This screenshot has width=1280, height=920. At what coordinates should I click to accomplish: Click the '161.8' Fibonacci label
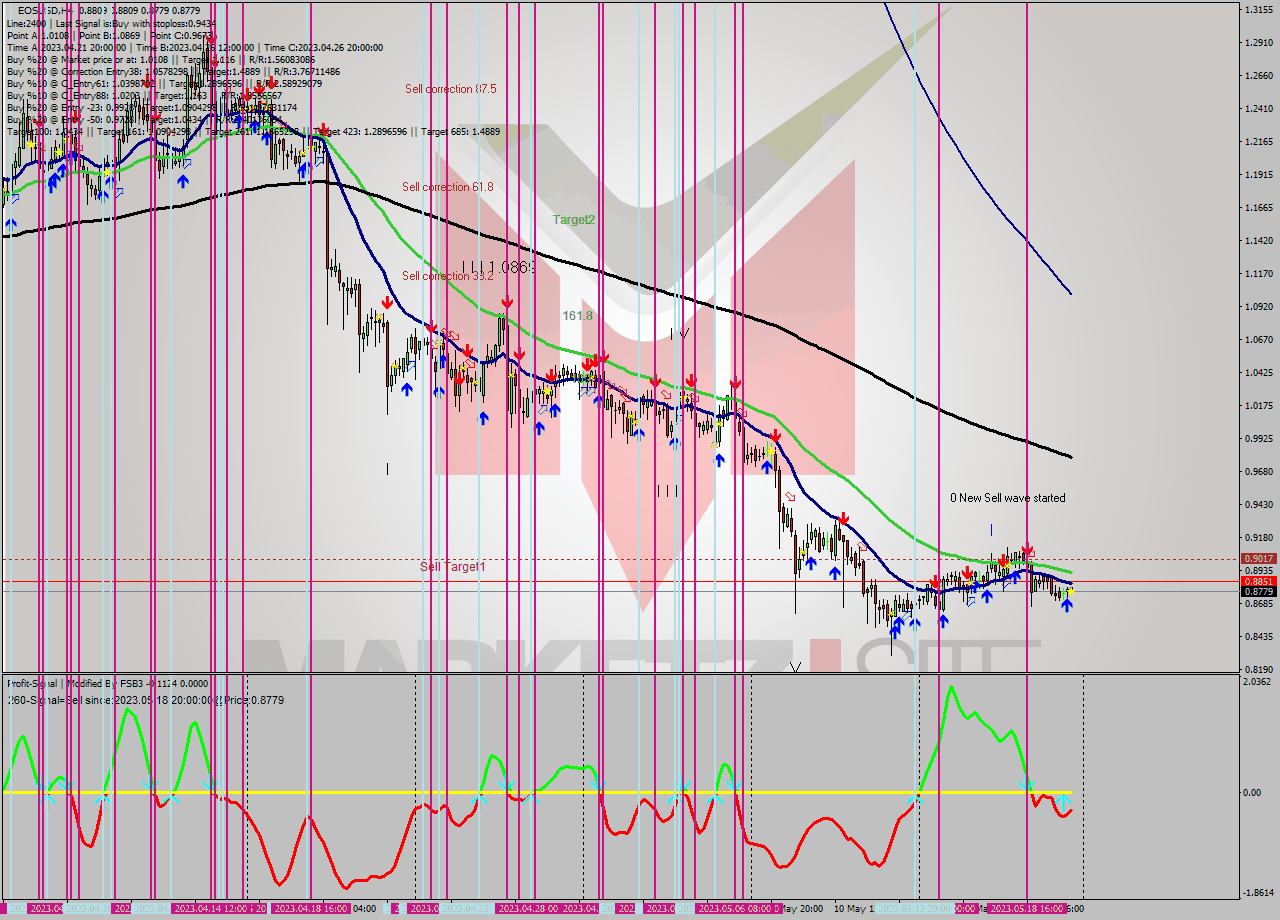pyautogui.click(x=578, y=315)
